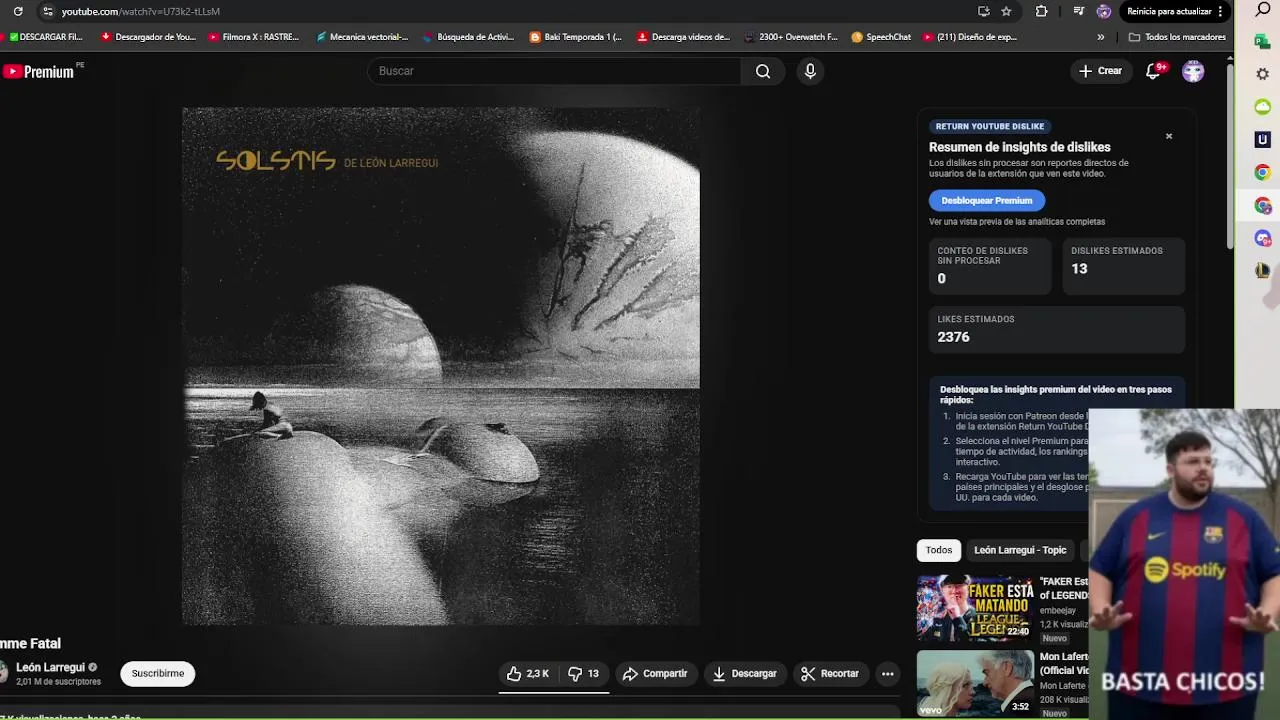Open the FAKER League of Legends video thumbnail

click(975, 607)
